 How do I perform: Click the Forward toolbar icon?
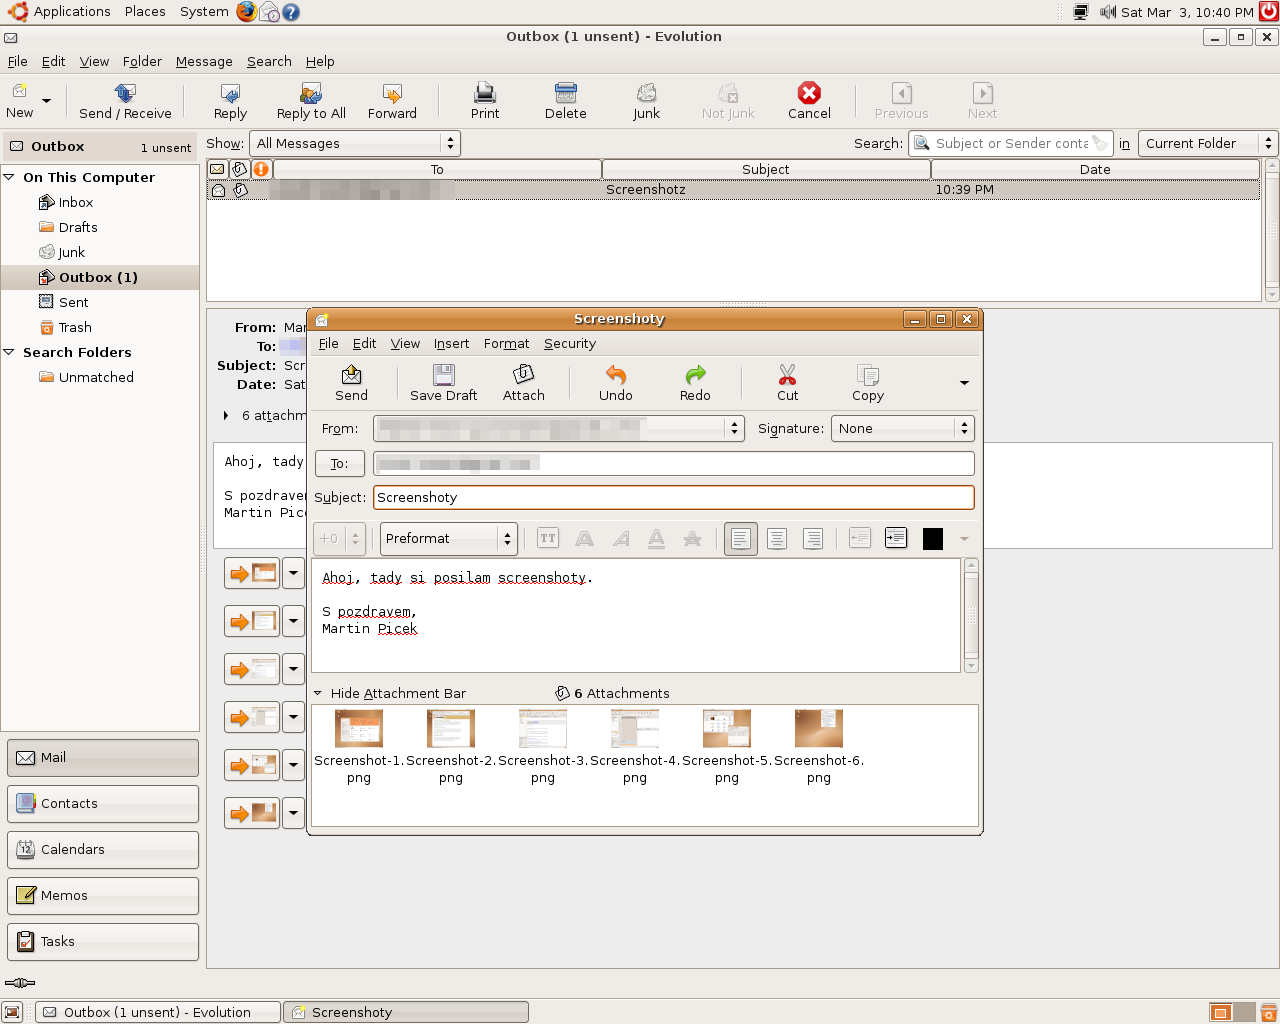coord(392,101)
